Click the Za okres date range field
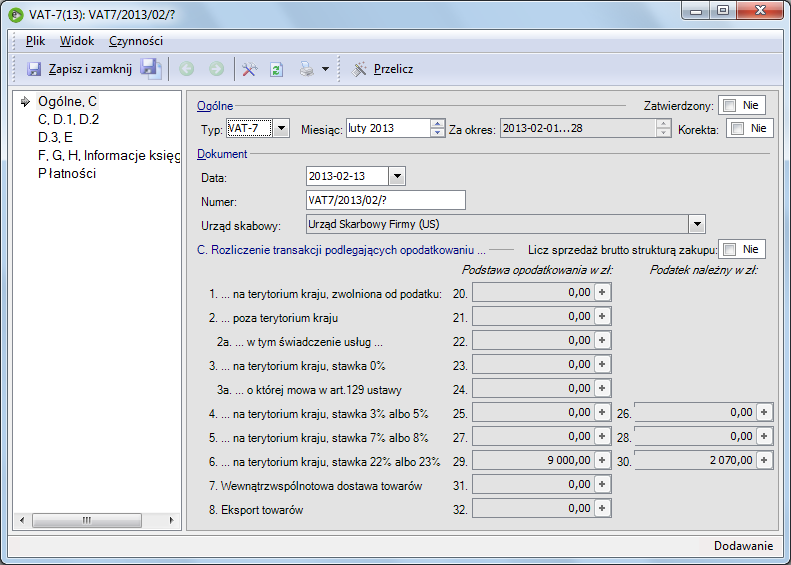Image resolution: width=791 pixels, height=565 pixels. [x=578, y=129]
